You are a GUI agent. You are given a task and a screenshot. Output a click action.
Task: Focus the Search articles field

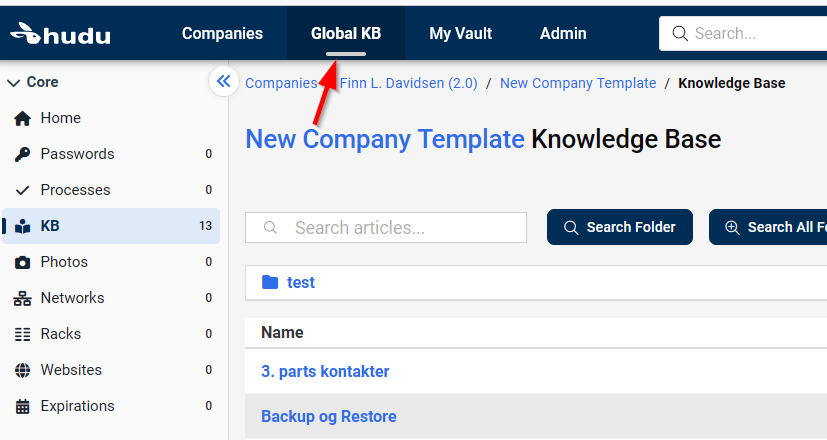(x=386, y=227)
